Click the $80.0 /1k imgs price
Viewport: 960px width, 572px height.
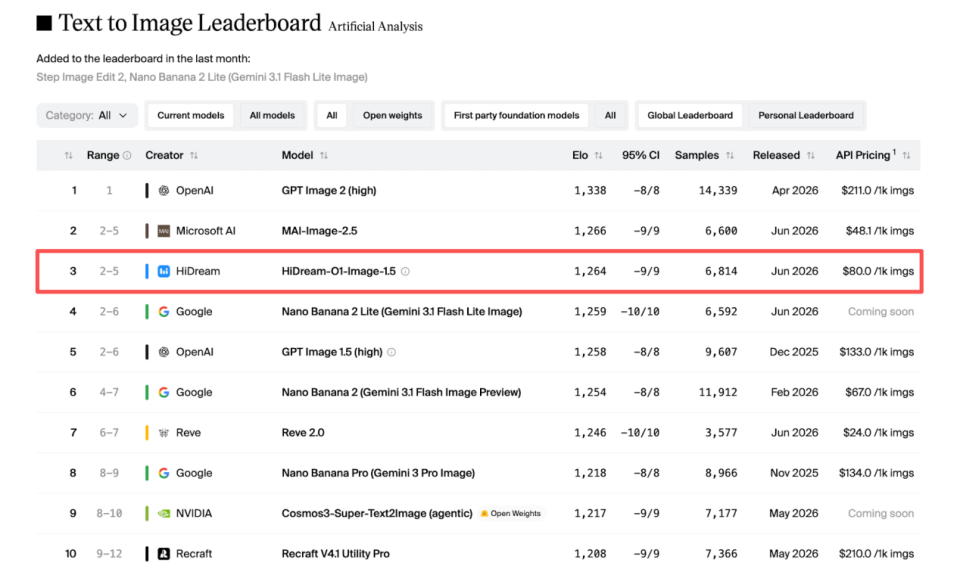[x=878, y=271]
